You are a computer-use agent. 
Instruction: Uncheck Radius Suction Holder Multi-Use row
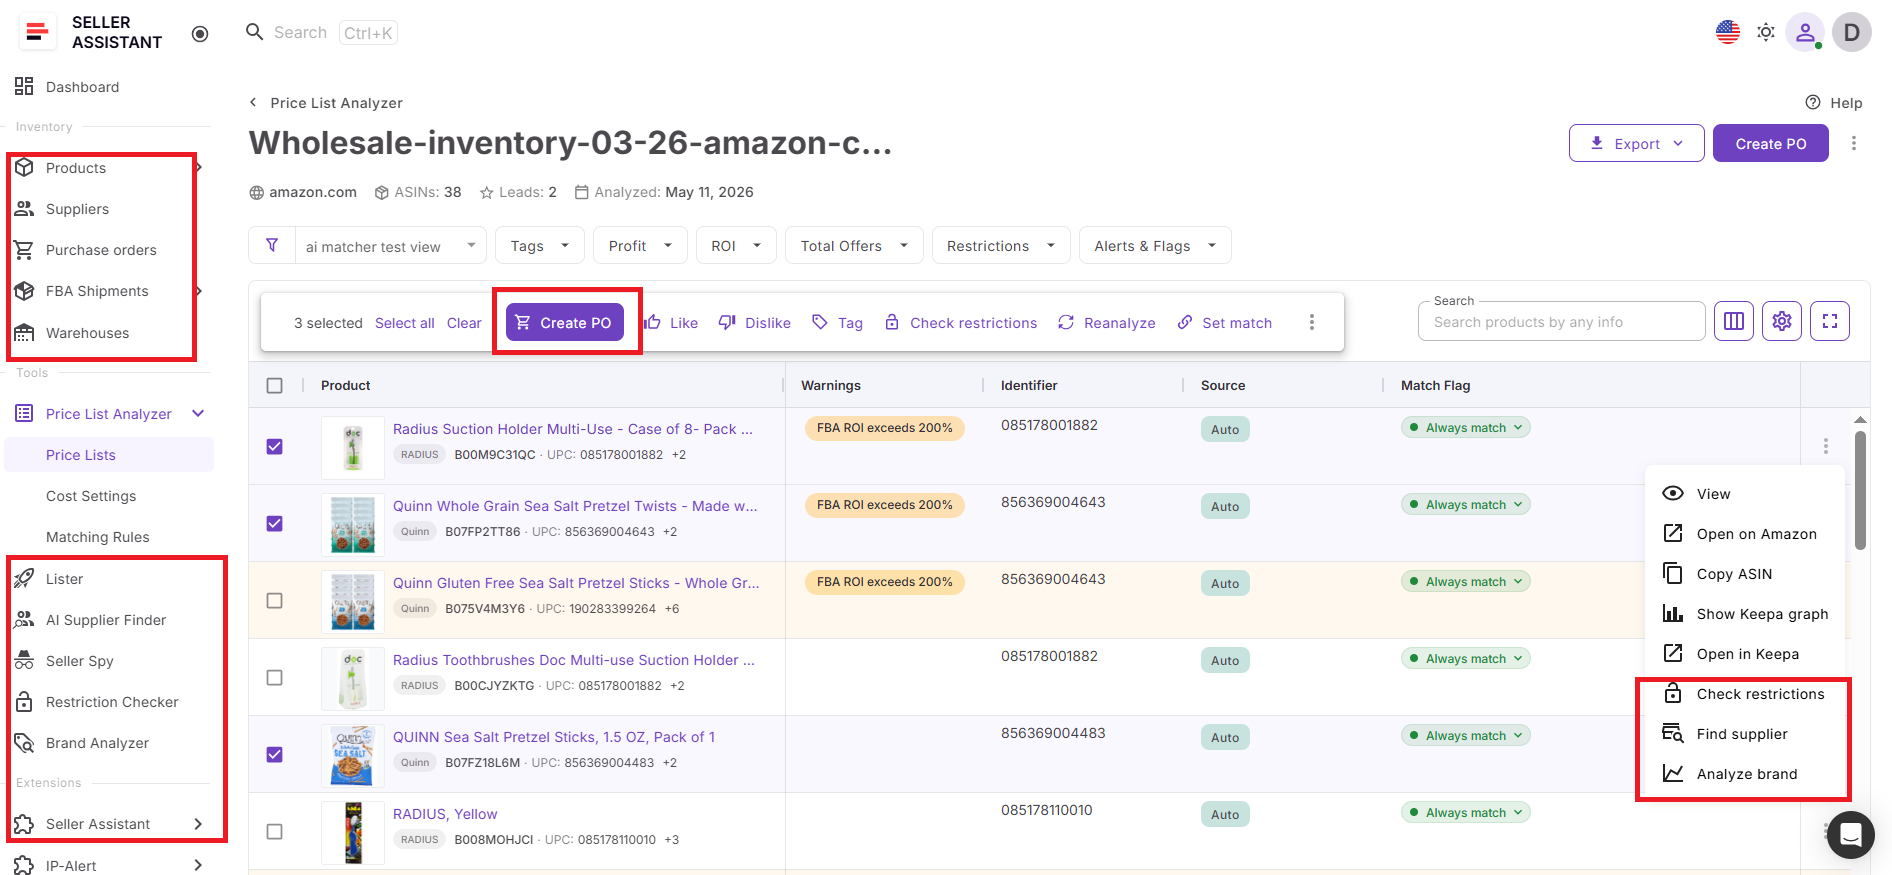coord(275,446)
